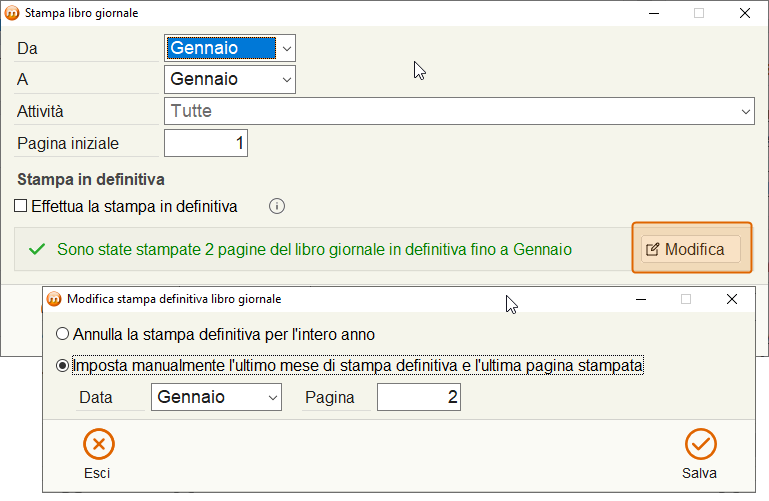The height and width of the screenshot is (501, 769).
Task: Click the Modifica button
Action: [x=691, y=249]
